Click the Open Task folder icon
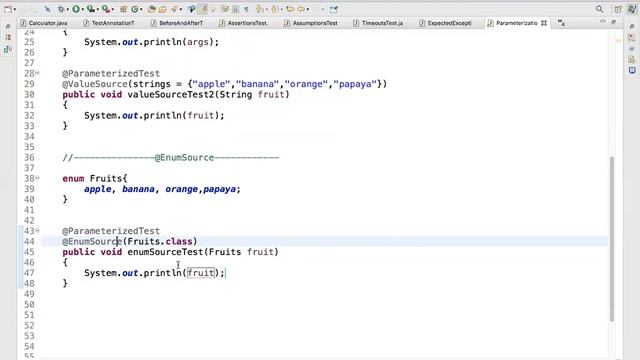This screenshot has height=360, width=640. click(x=162, y=9)
